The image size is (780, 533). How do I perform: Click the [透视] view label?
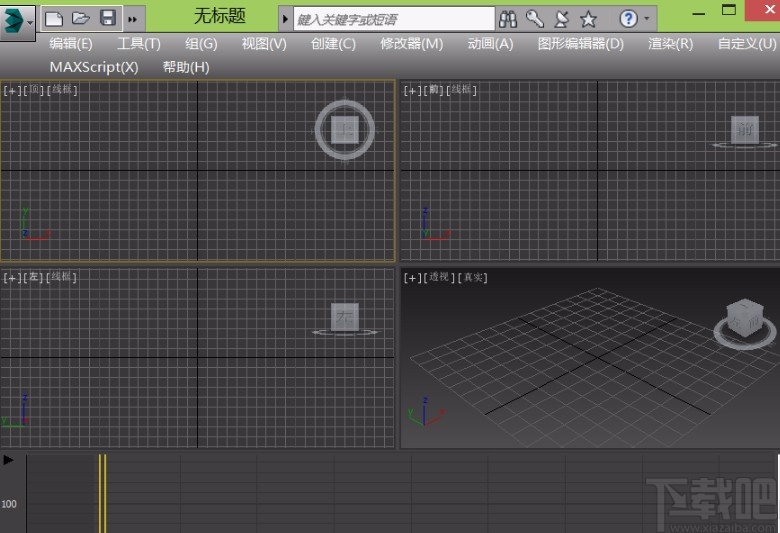[x=439, y=277]
